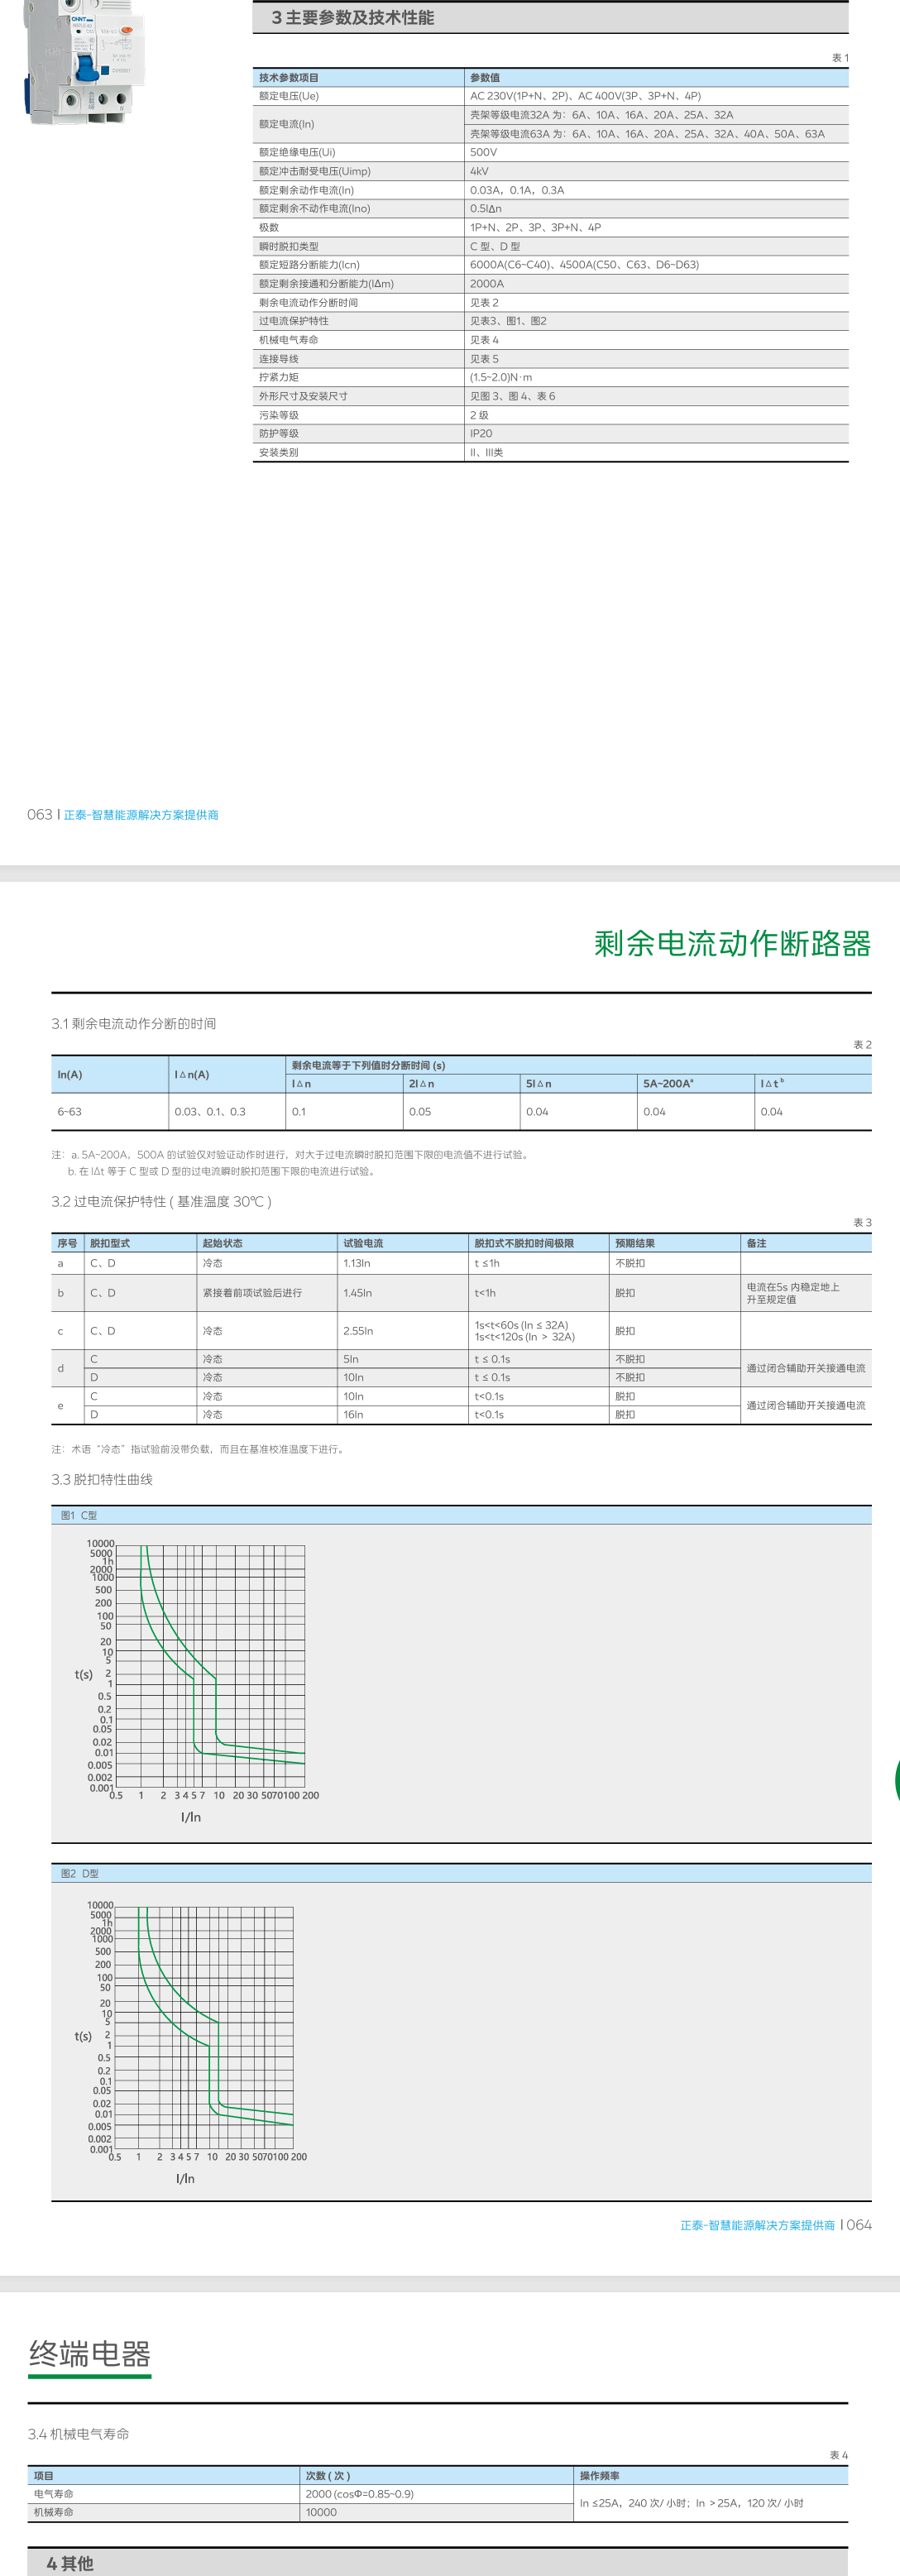Viewport: 900px width, 2576px height.
Task: Select the '1P+N、2P、3P、3P+N、4P' poles value
Action: click(535, 227)
